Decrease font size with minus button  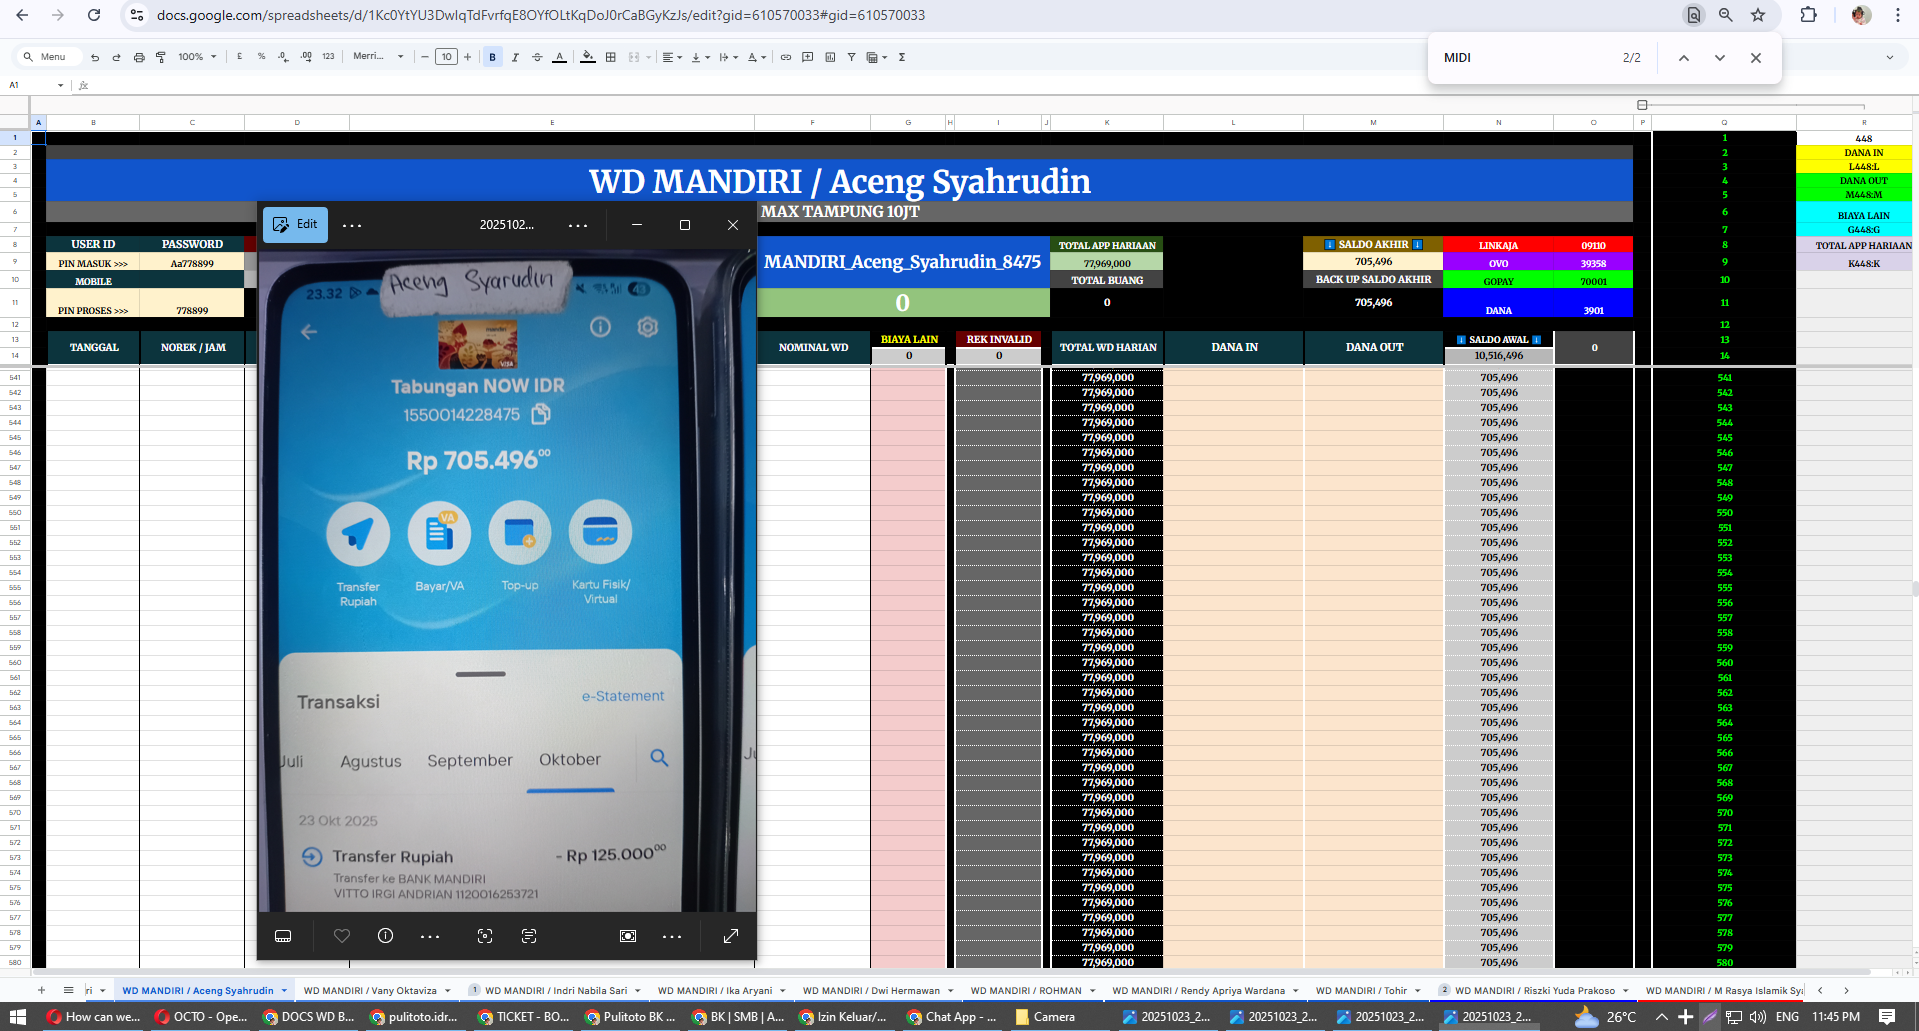425,57
